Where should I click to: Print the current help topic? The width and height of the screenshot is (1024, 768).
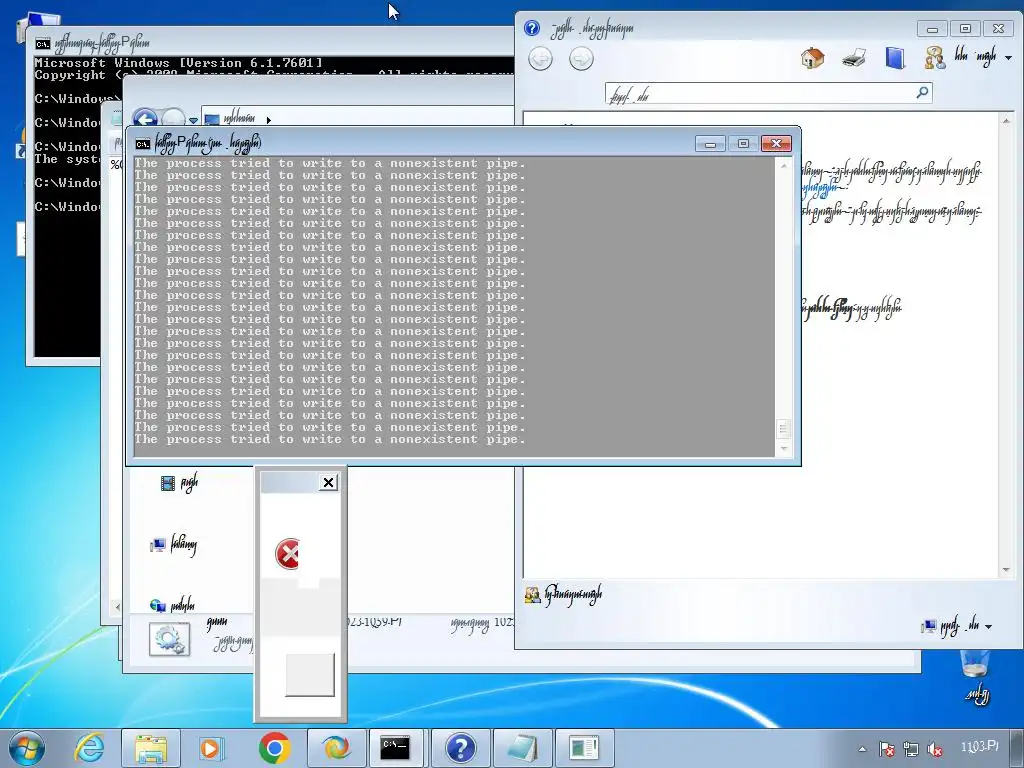coord(854,58)
